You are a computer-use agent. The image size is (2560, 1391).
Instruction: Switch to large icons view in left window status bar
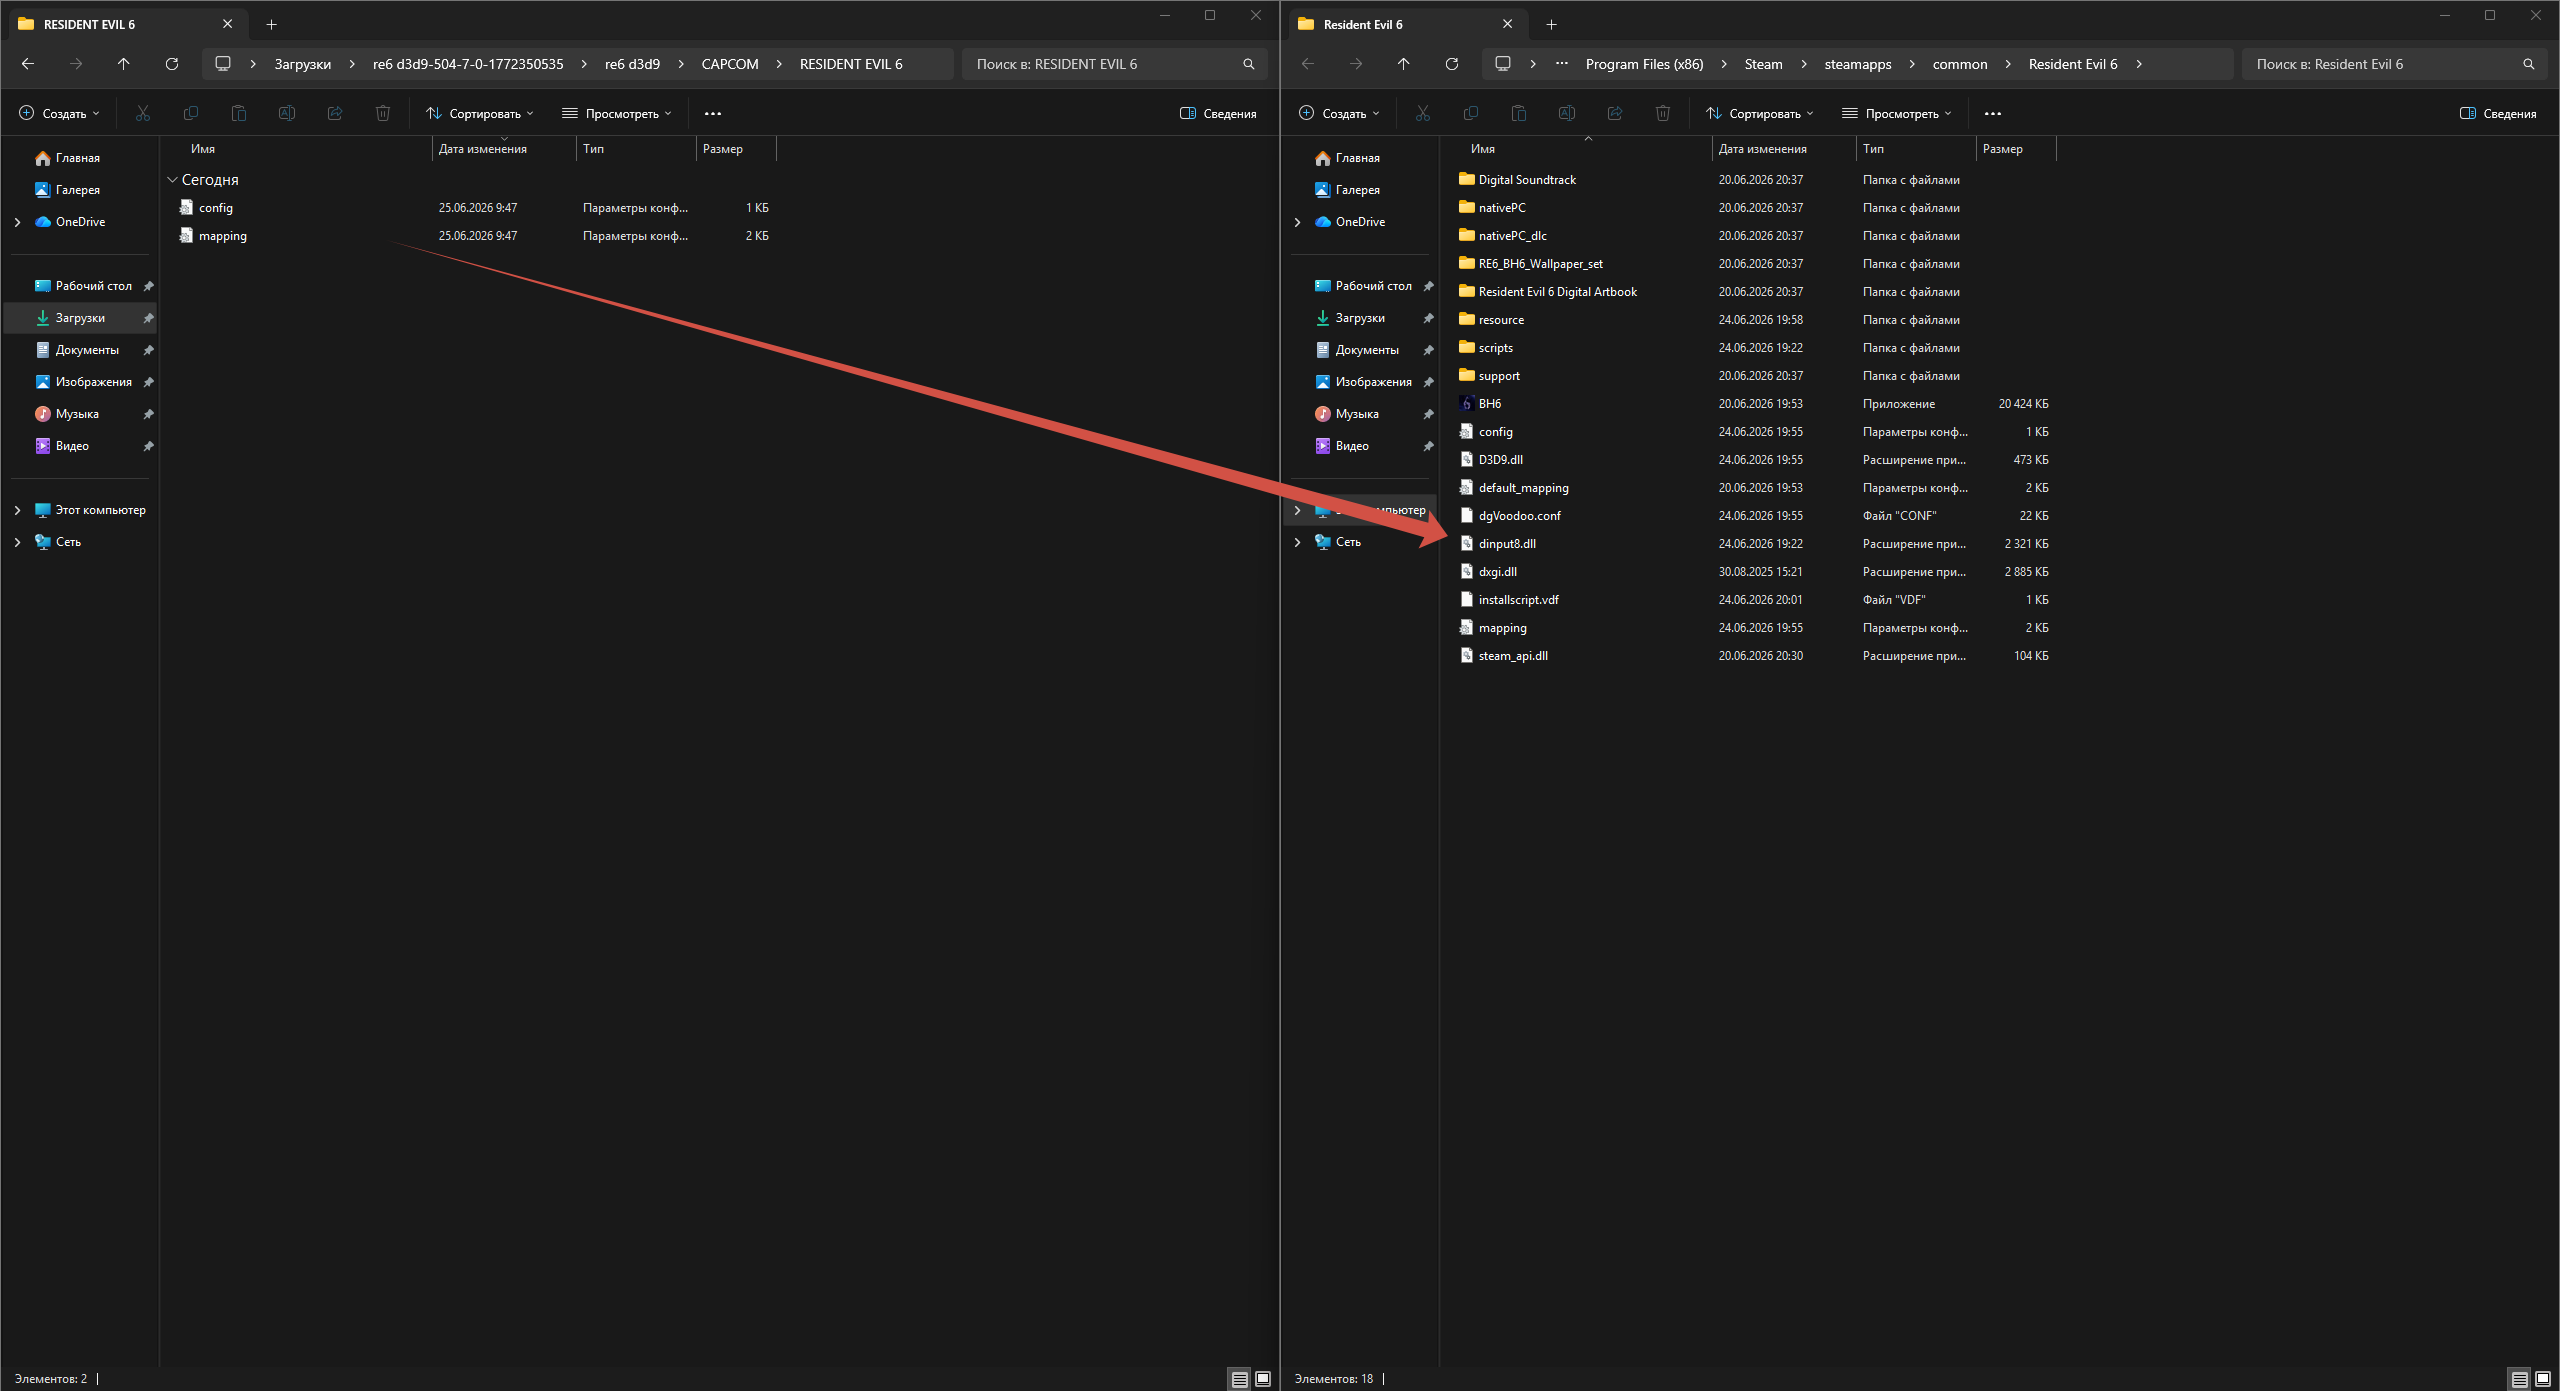click(x=1263, y=1379)
